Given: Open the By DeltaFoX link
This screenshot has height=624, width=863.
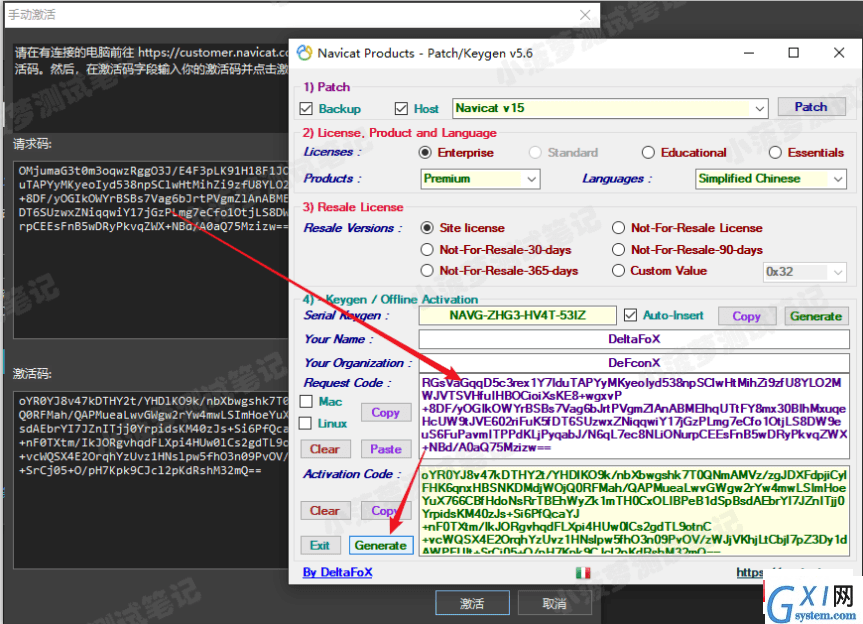Looking at the screenshot, I should [337, 573].
